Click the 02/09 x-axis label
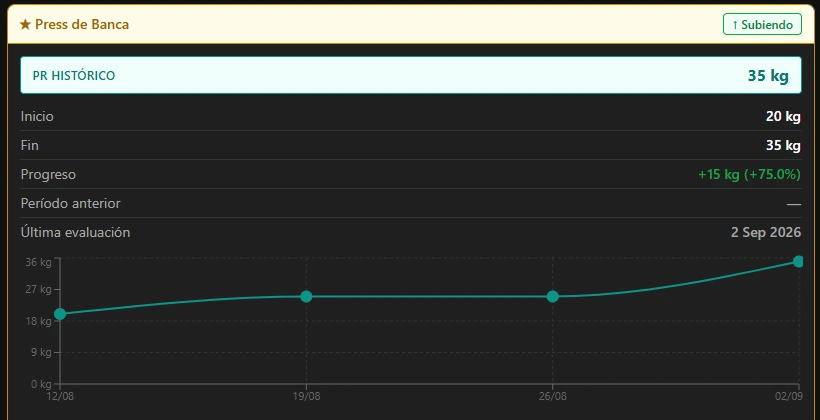This screenshot has height=420, width=820. 789,396
